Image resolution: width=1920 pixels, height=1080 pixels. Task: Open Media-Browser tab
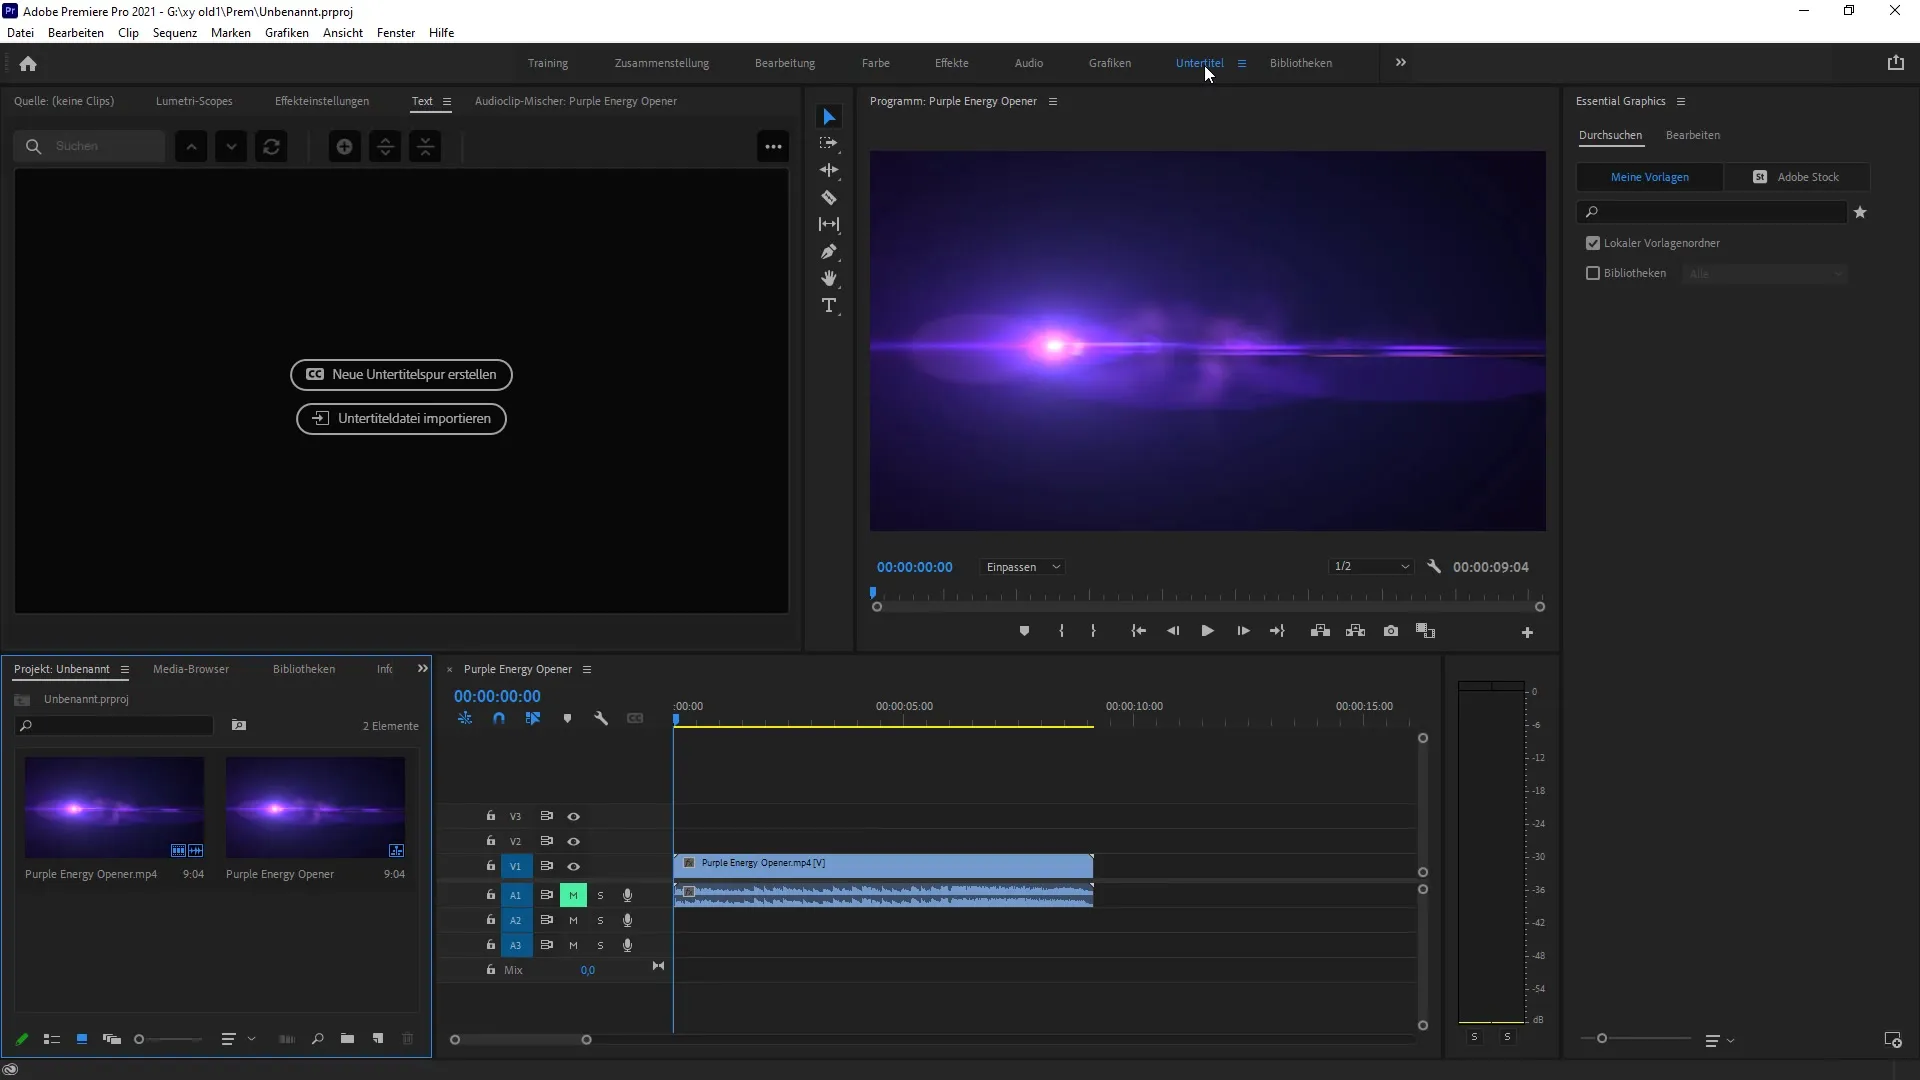point(191,669)
